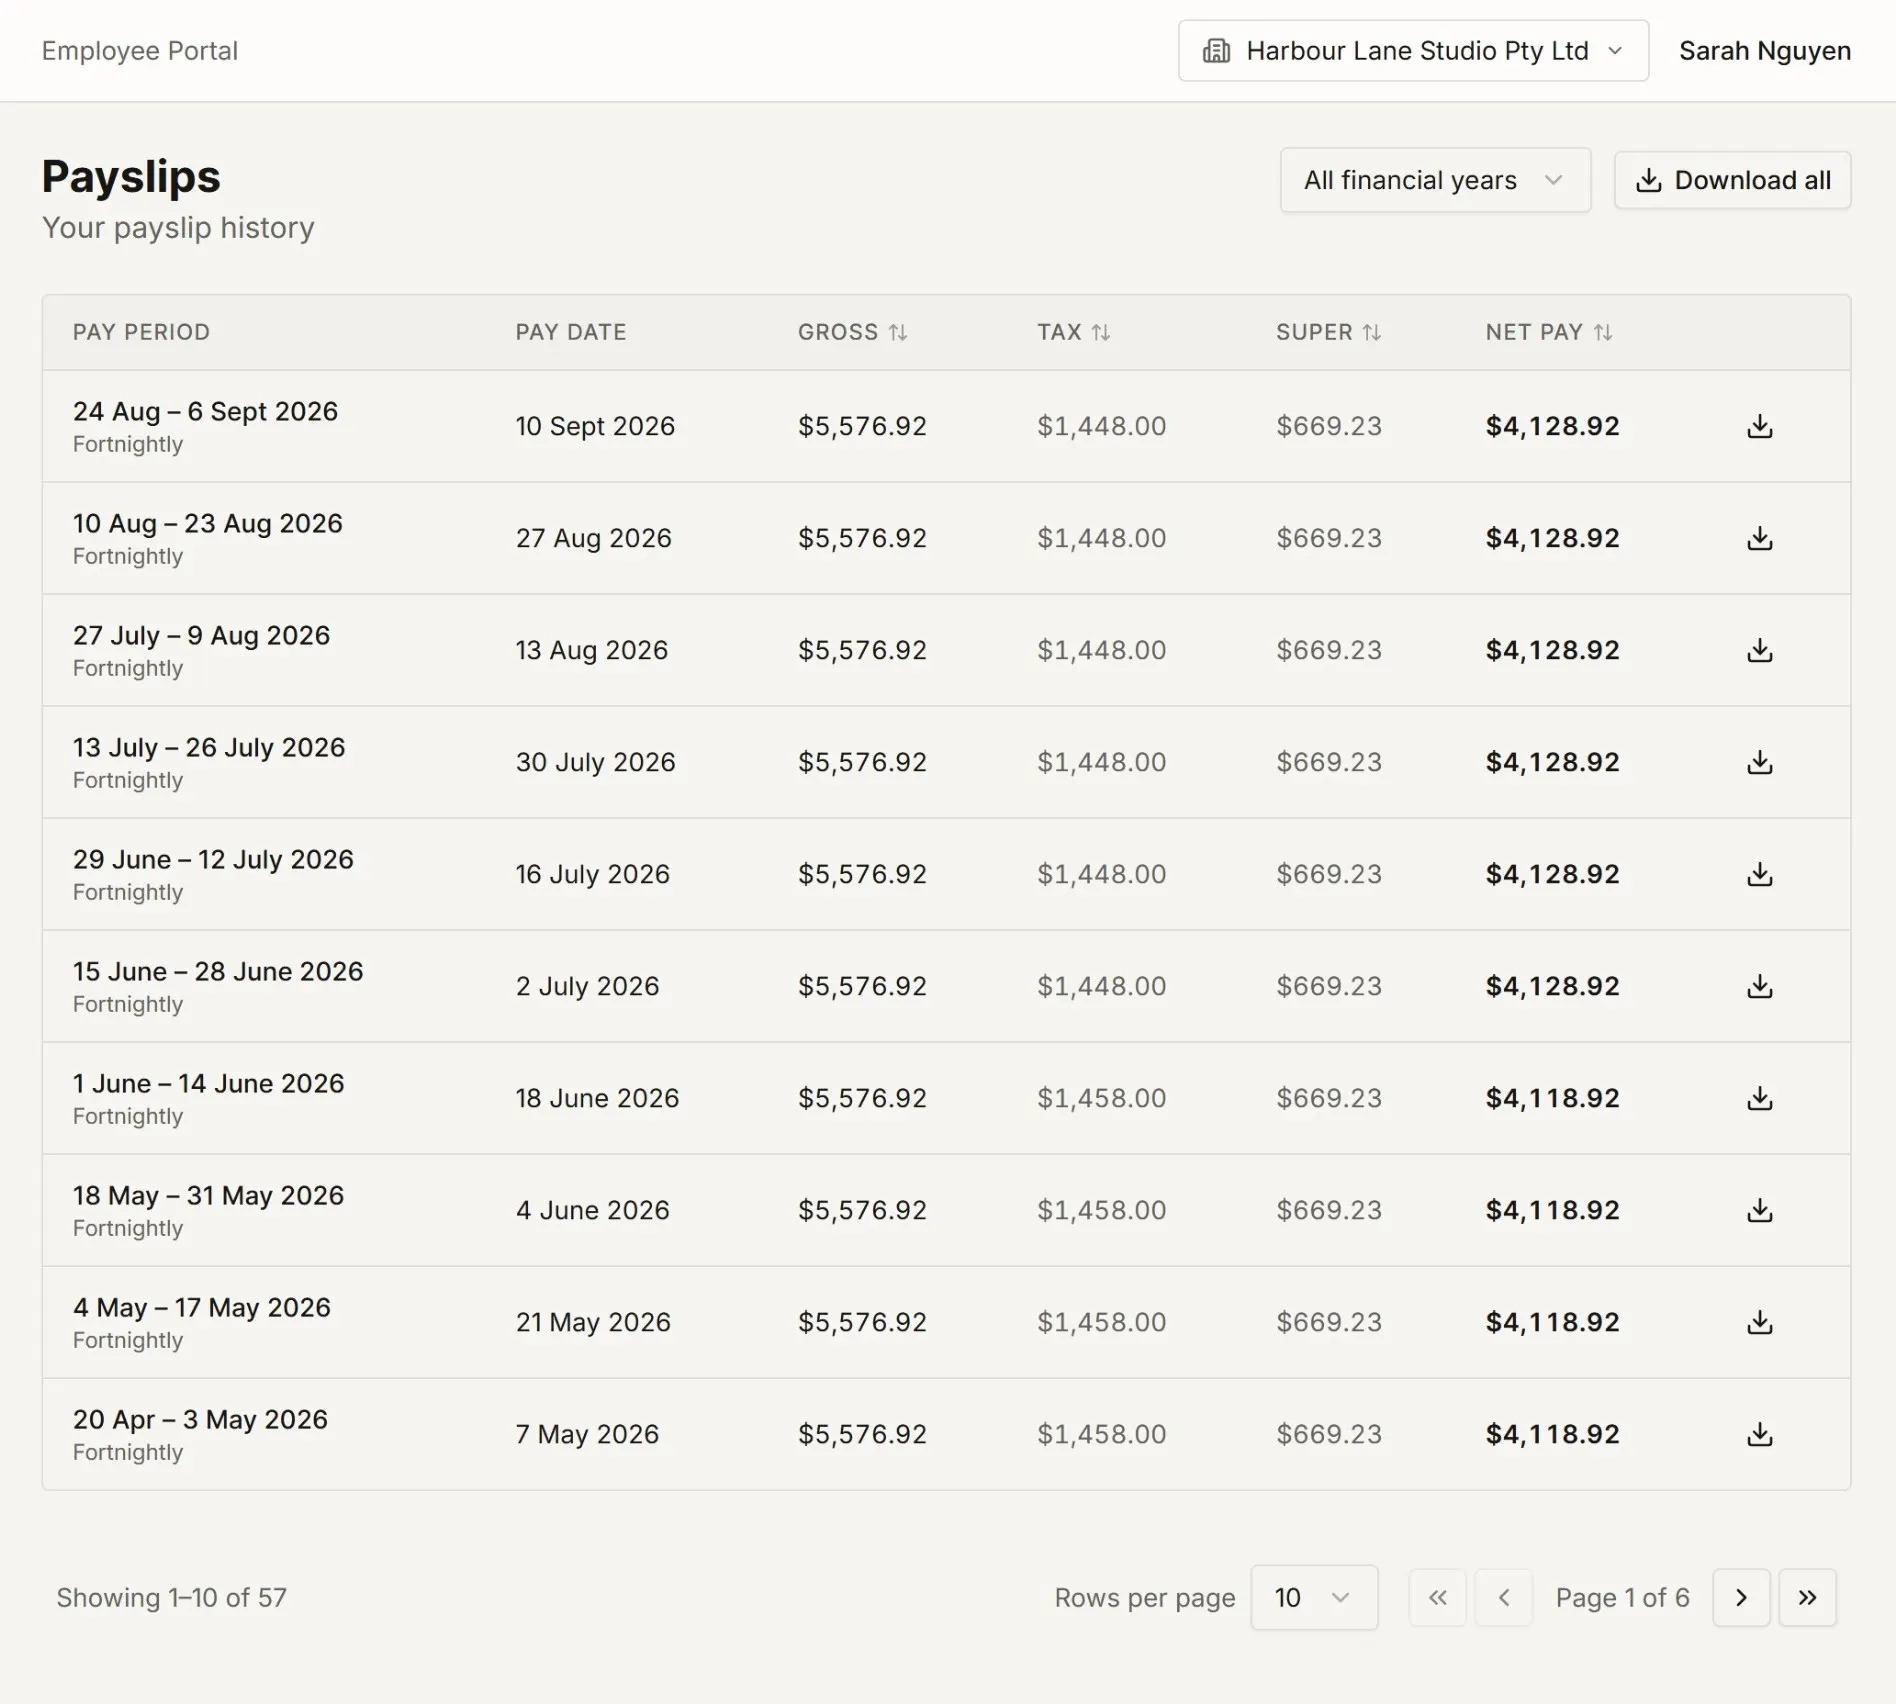Sort table by Net Pay column

(x=1548, y=332)
